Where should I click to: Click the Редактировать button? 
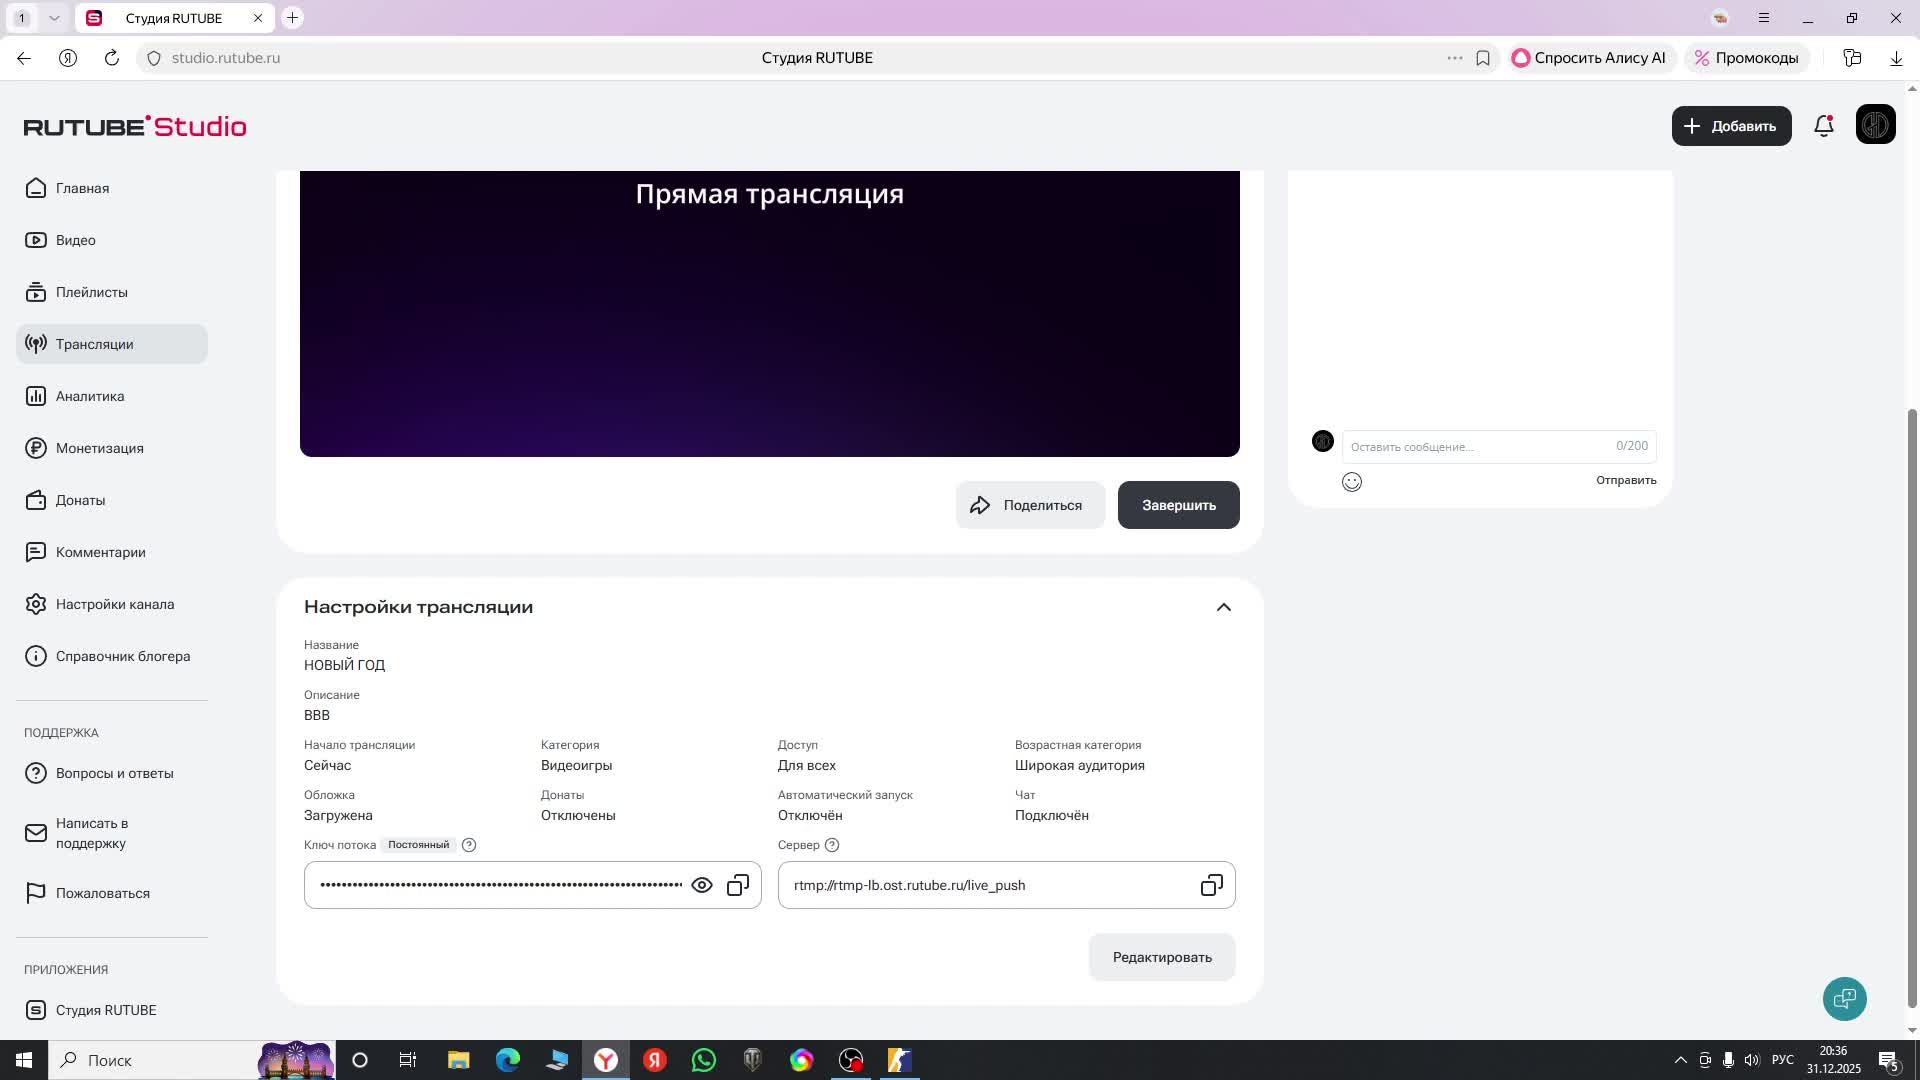1161,957
